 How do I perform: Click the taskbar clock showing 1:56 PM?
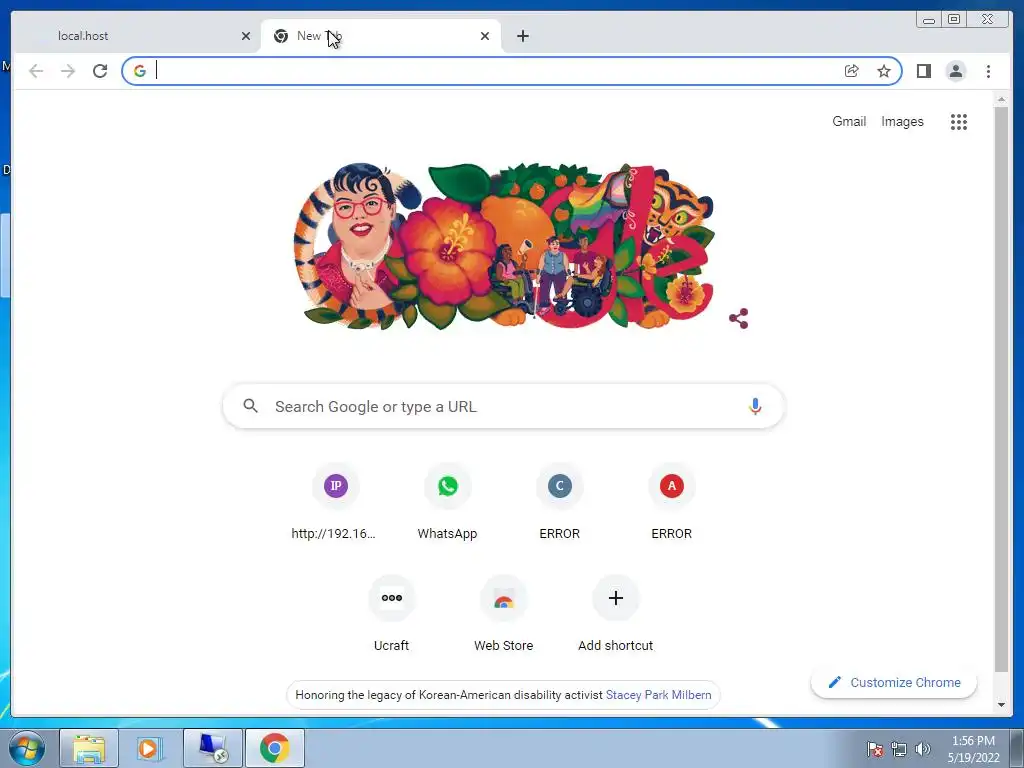pyautogui.click(x=973, y=749)
